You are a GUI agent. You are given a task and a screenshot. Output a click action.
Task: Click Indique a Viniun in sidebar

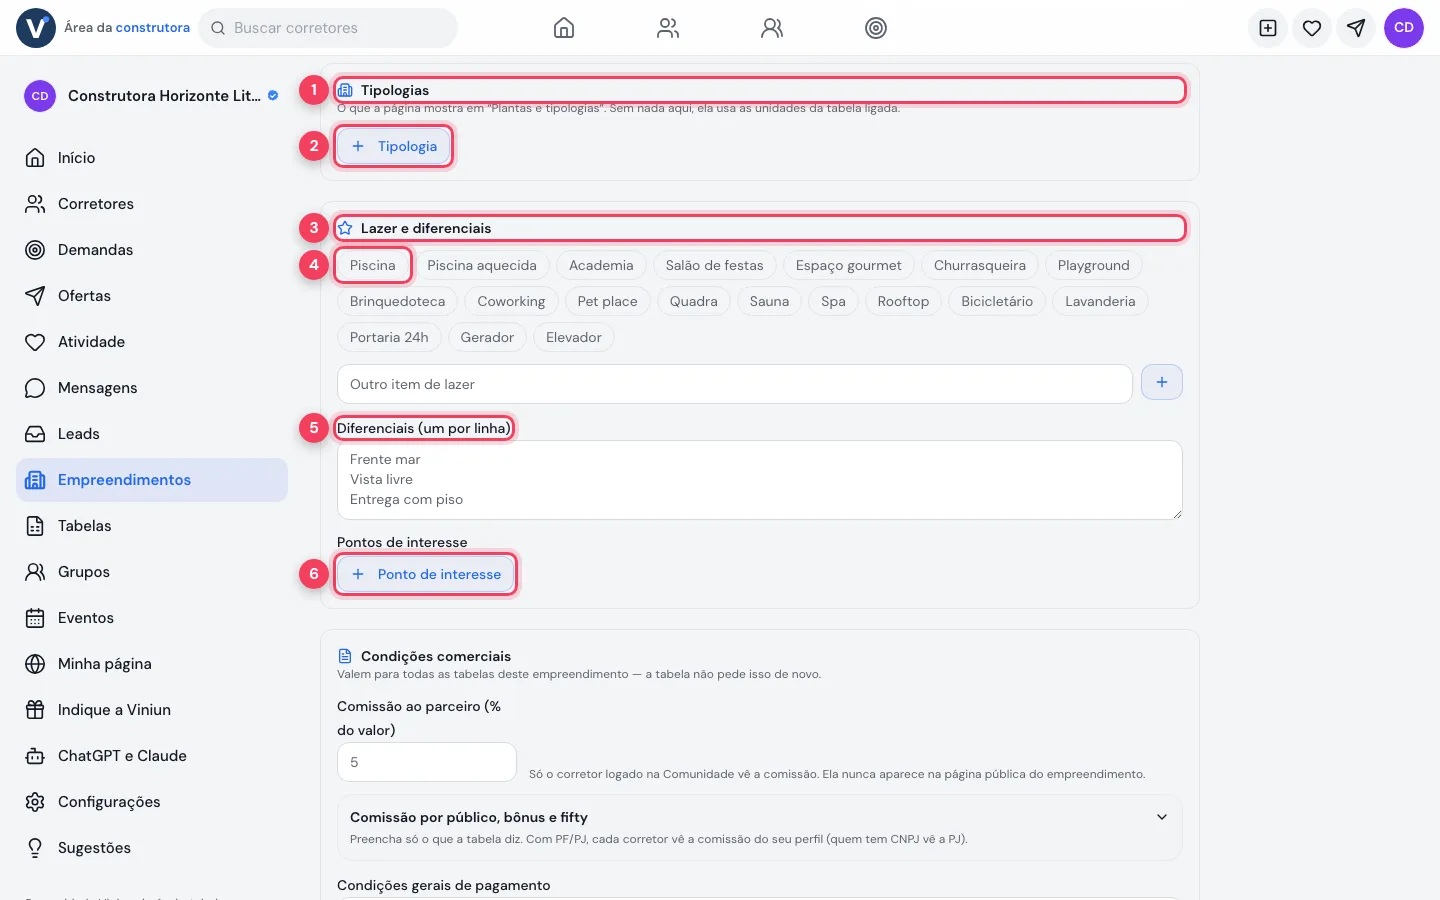pos(152,710)
